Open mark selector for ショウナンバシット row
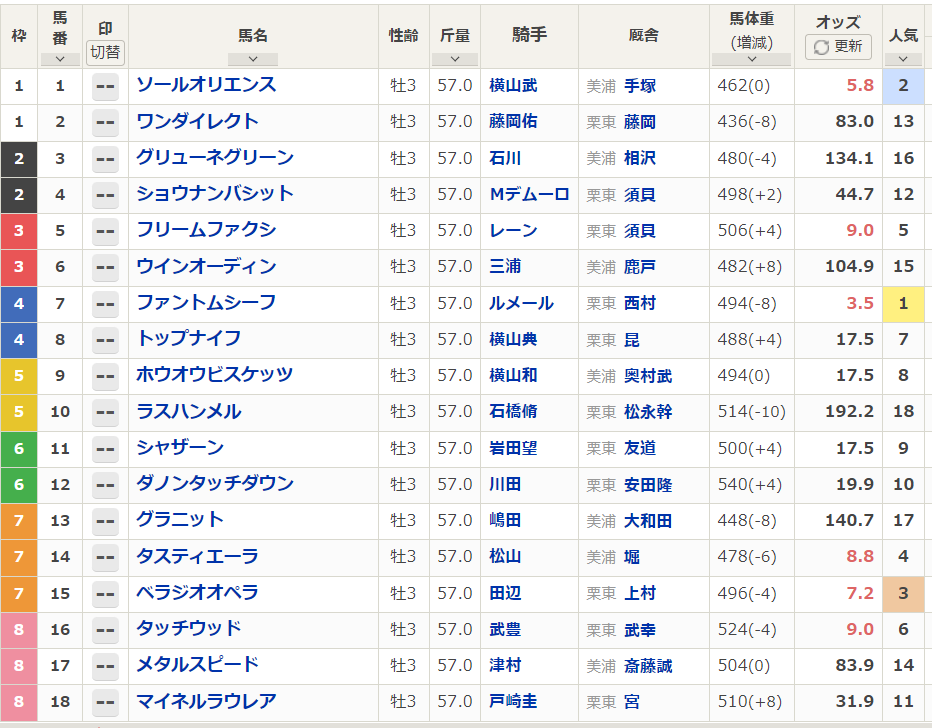This screenshot has width=932, height=728. [105, 196]
